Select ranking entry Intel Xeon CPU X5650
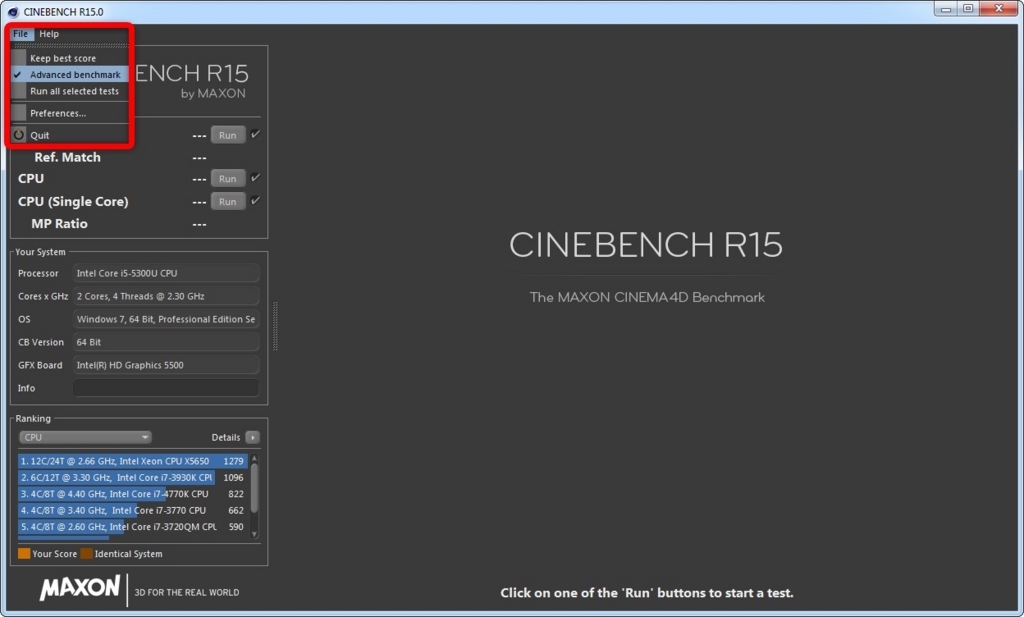Image resolution: width=1024 pixels, height=617 pixels. tap(133, 461)
